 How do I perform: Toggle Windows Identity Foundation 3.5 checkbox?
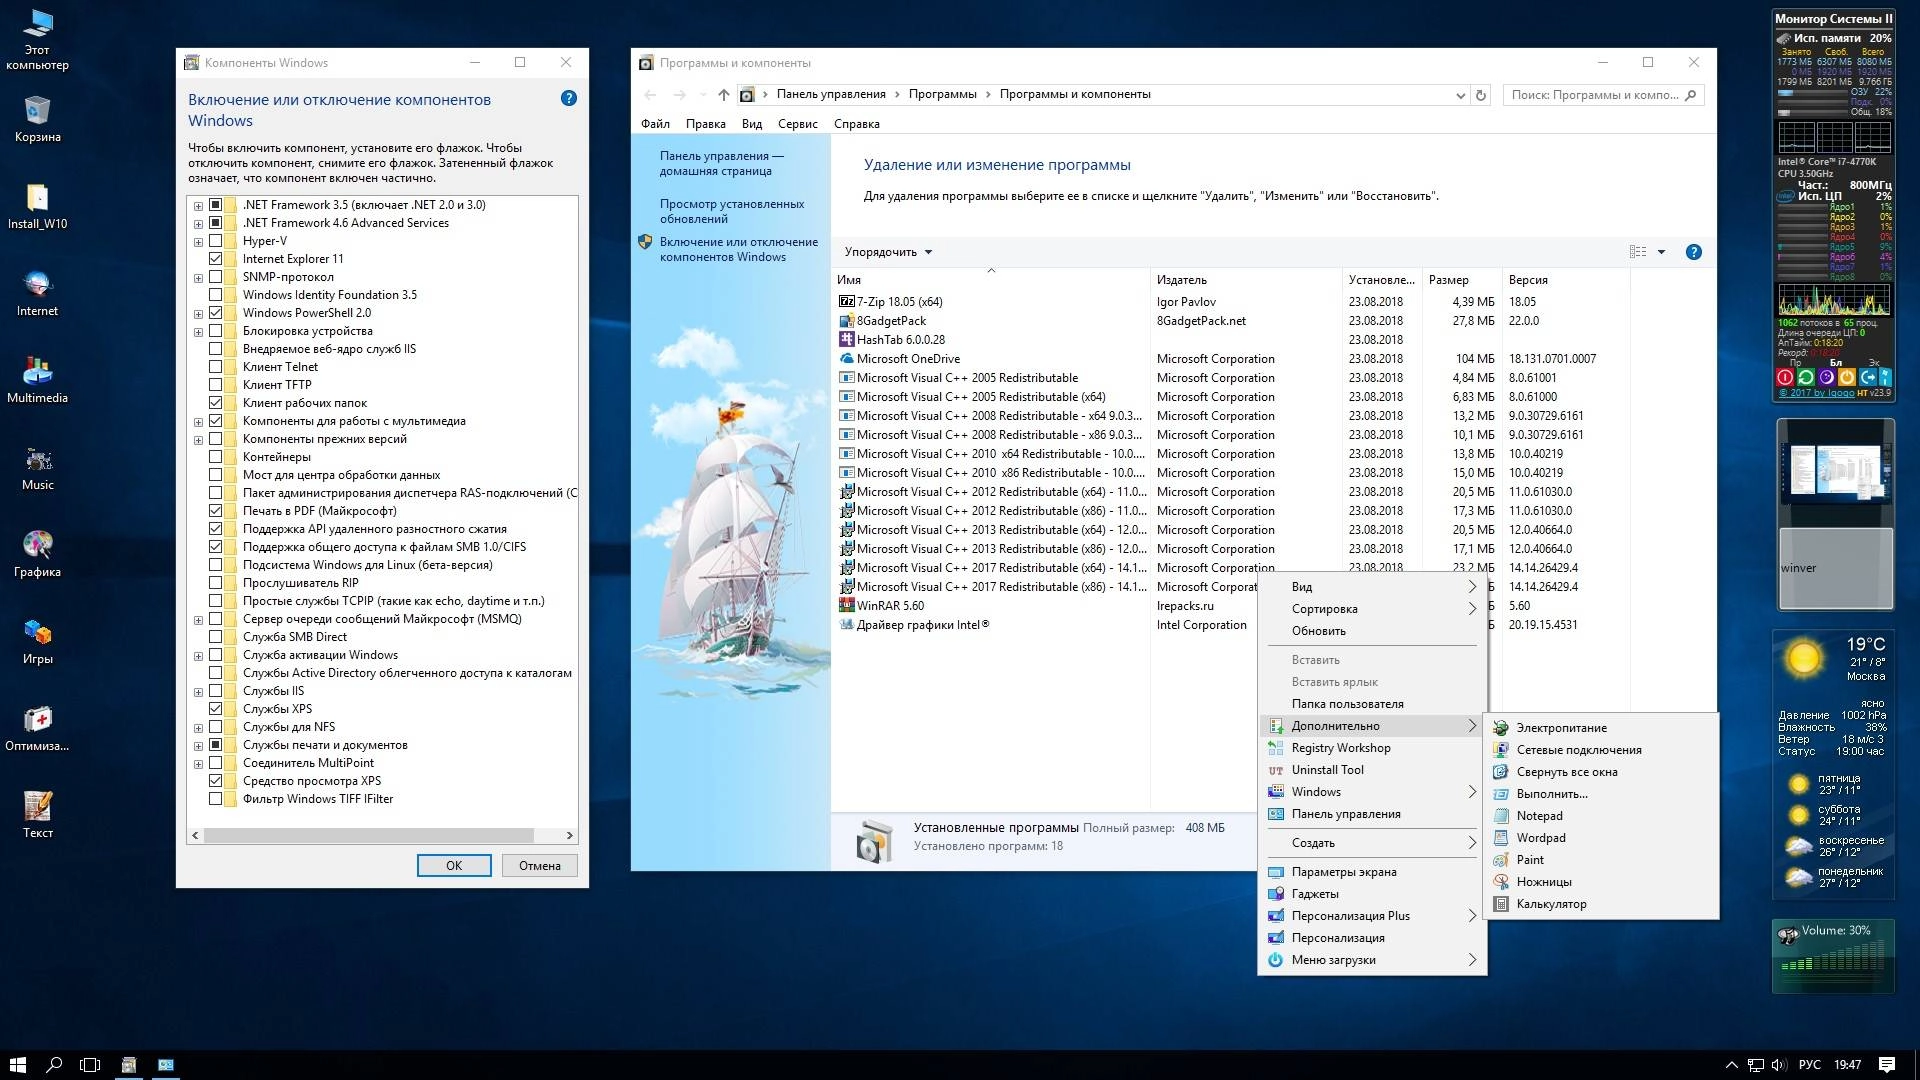215,295
